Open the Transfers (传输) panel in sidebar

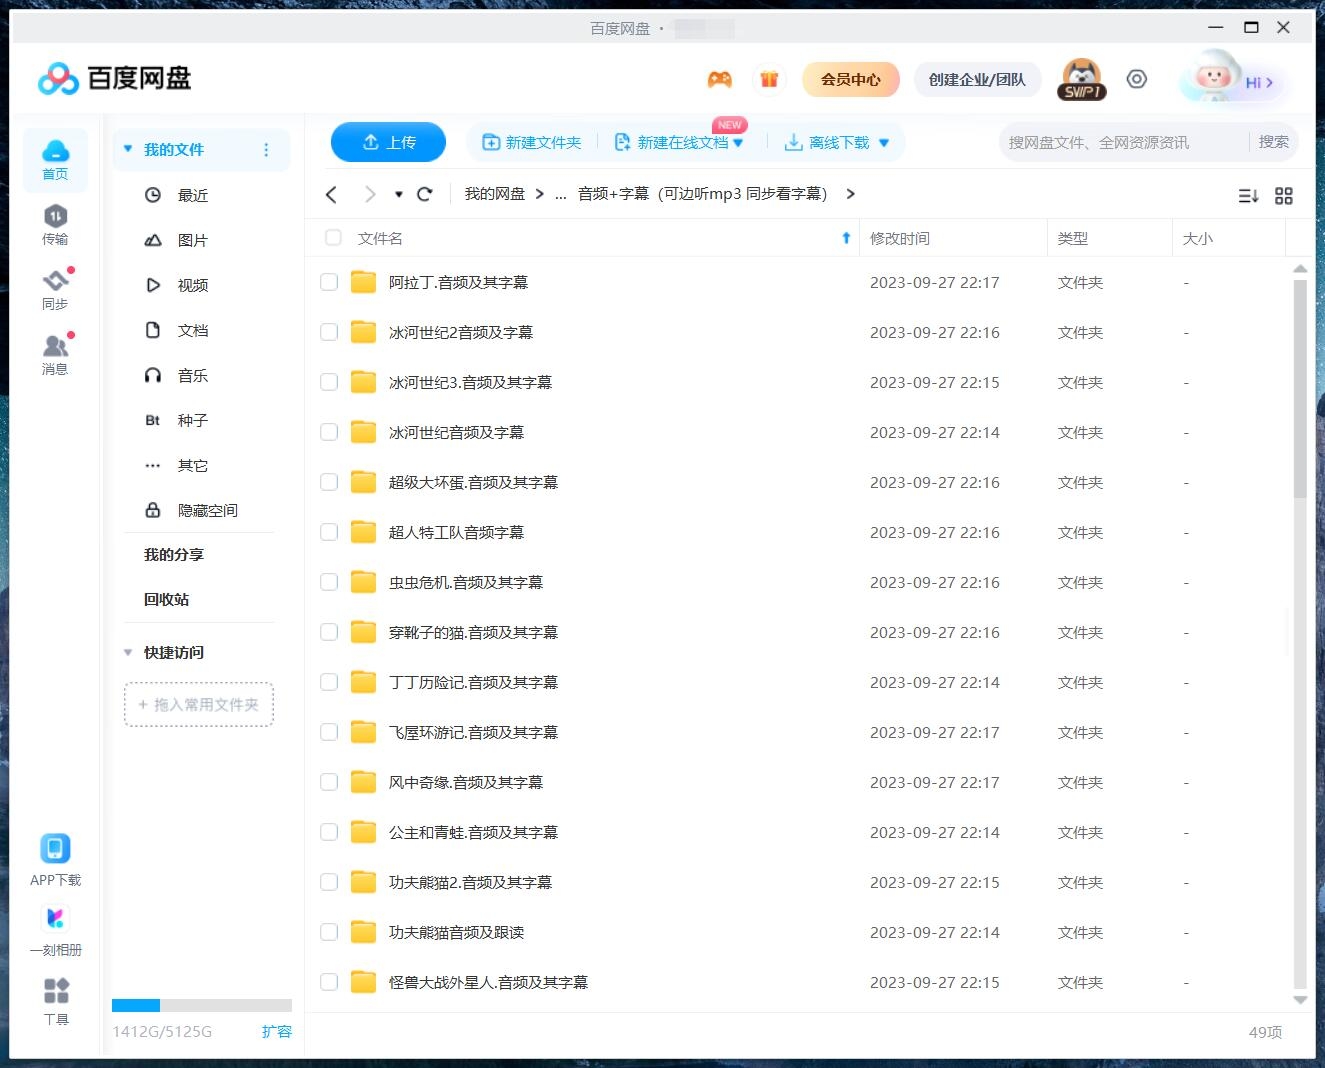click(x=55, y=224)
